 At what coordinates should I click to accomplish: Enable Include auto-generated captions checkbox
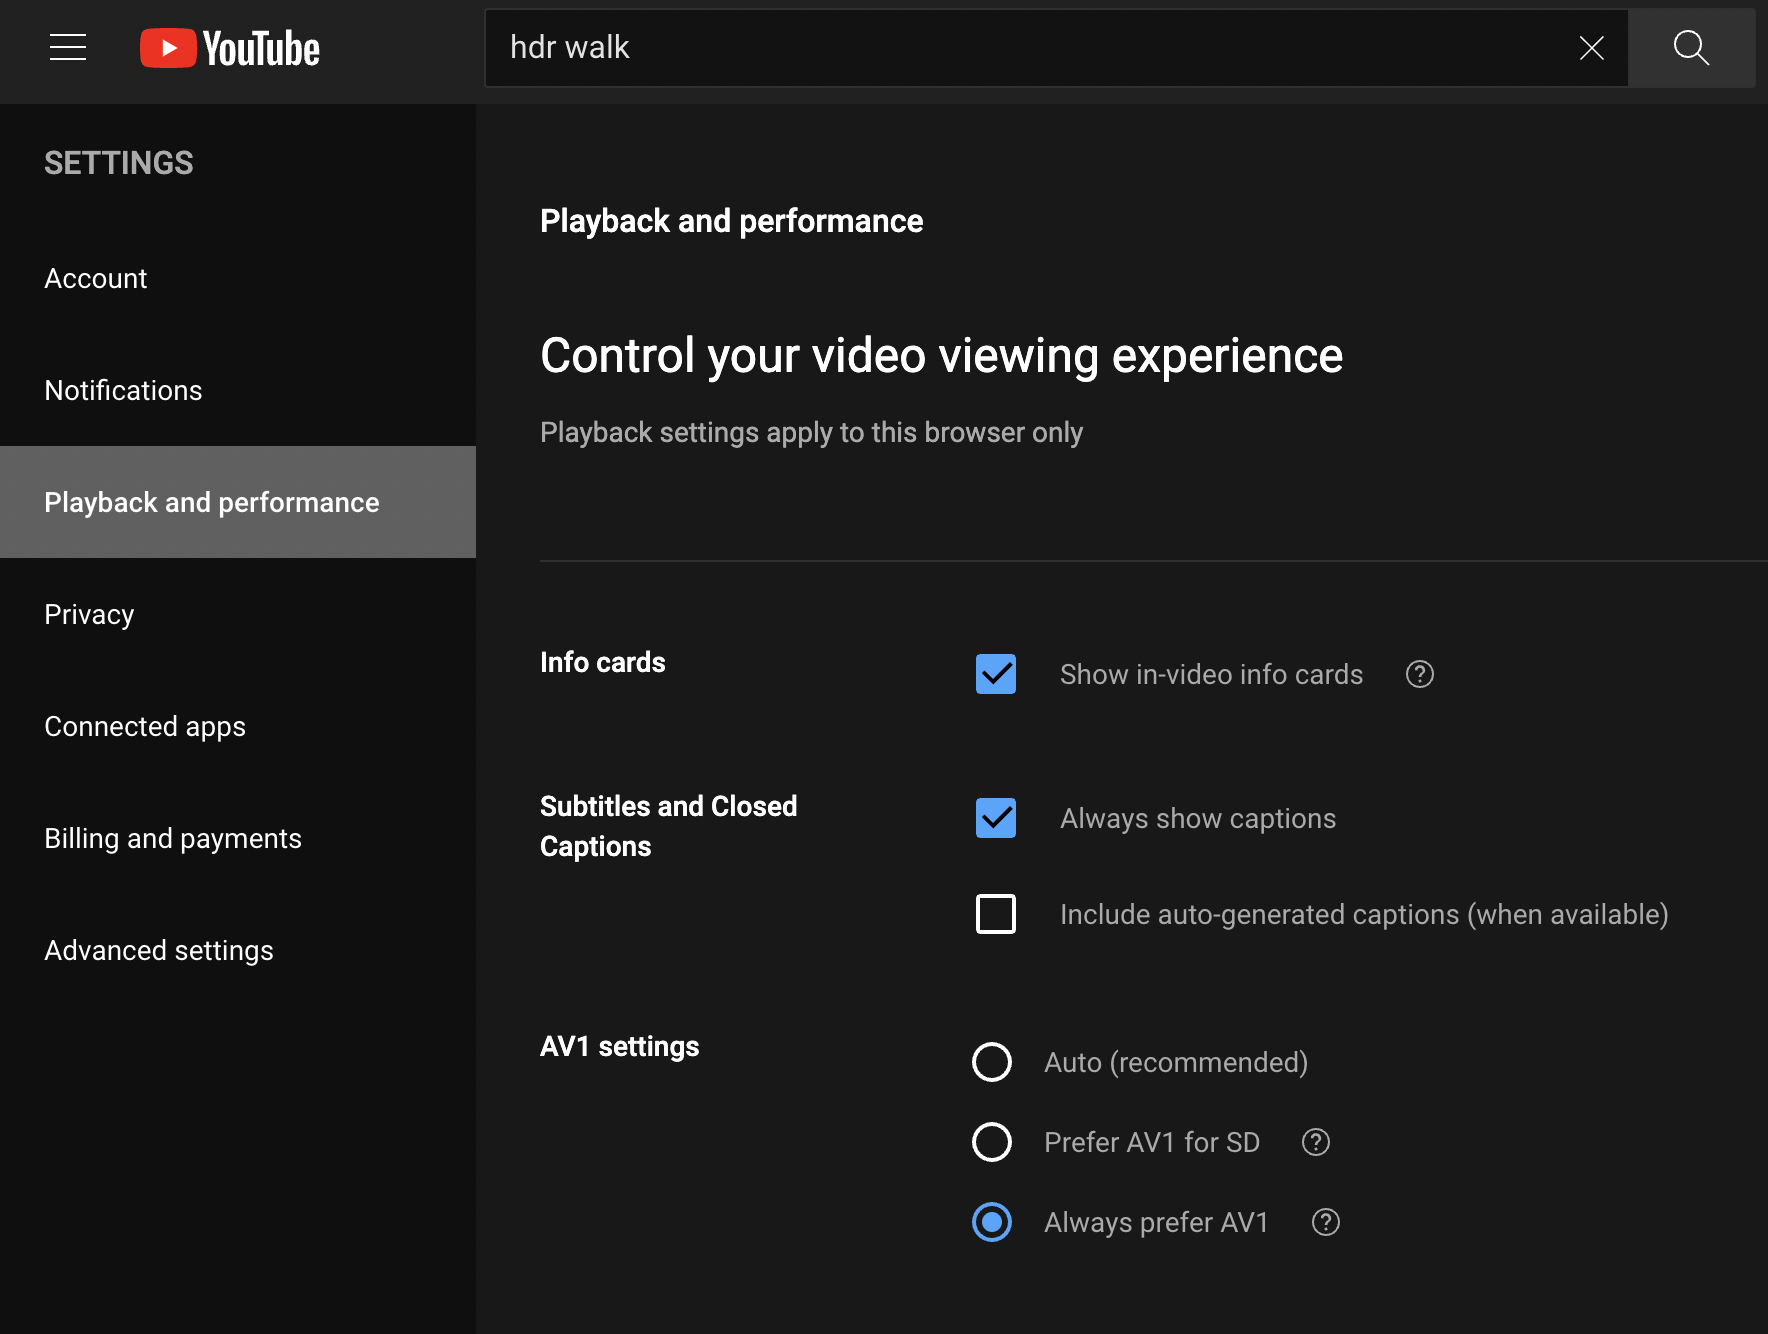(x=995, y=914)
